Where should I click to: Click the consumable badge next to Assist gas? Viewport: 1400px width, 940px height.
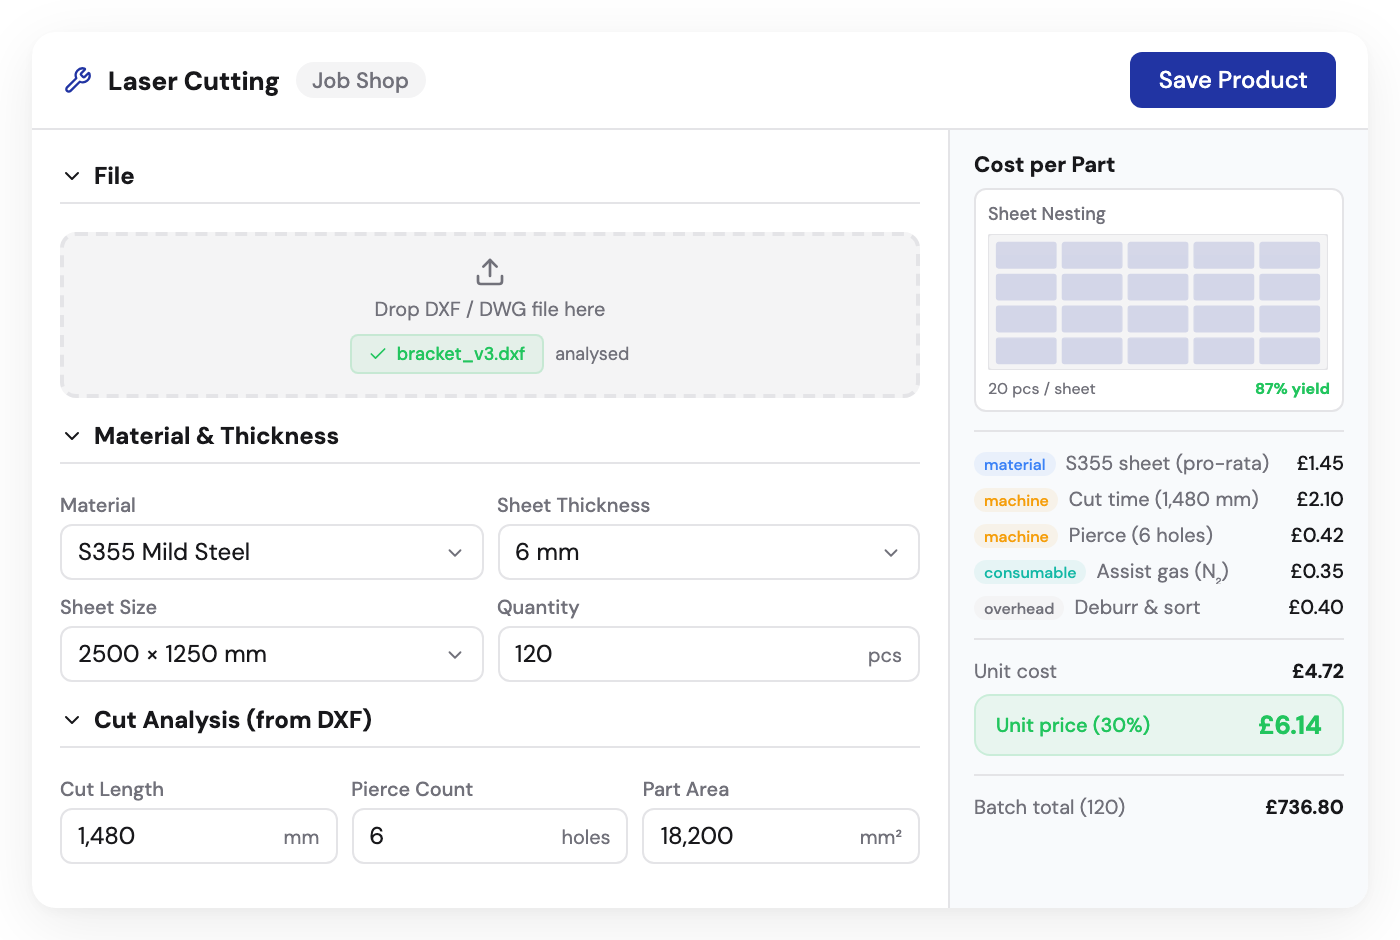click(1029, 572)
